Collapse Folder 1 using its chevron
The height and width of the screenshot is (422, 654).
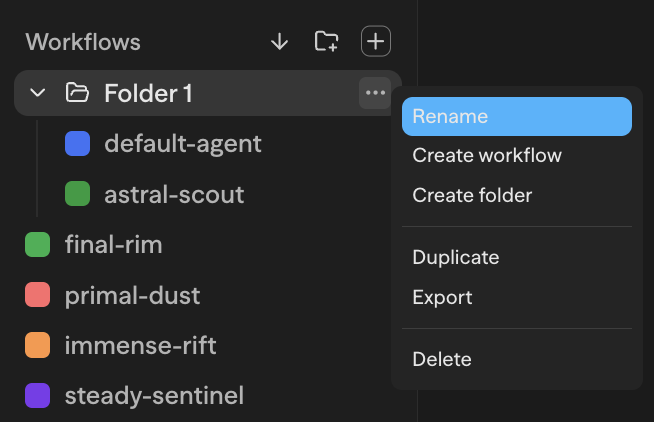coord(38,93)
